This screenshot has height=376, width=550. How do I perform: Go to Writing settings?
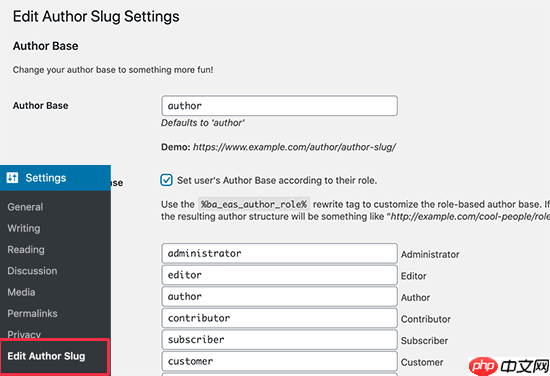pos(24,228)
